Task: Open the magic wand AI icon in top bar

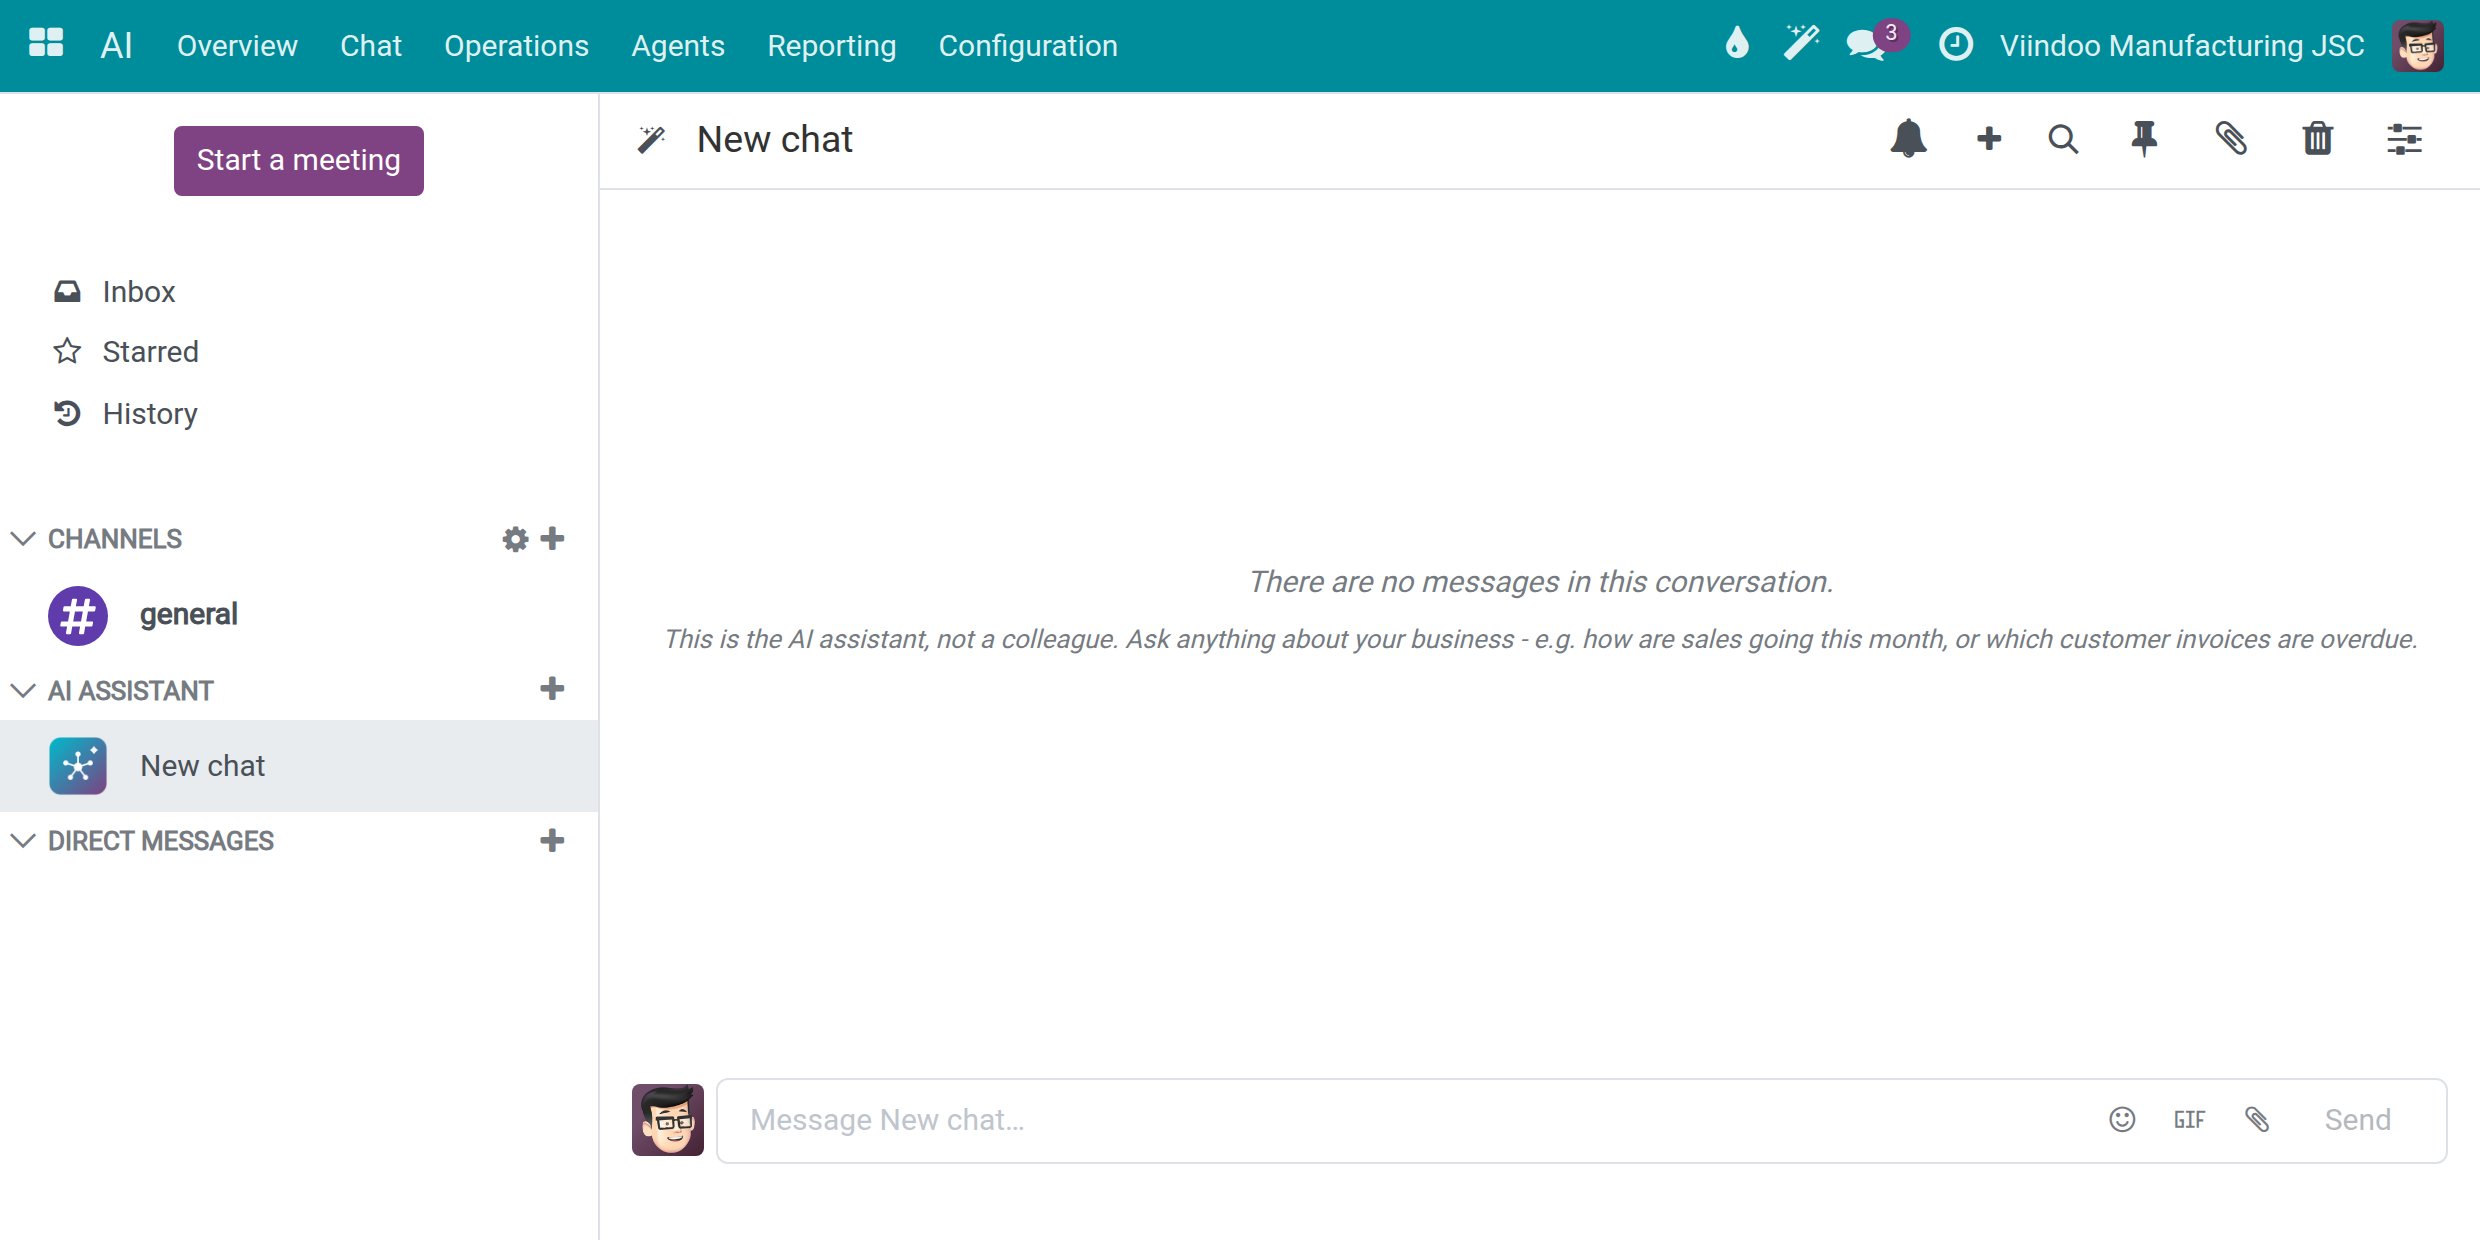Action: (1801, 44)
